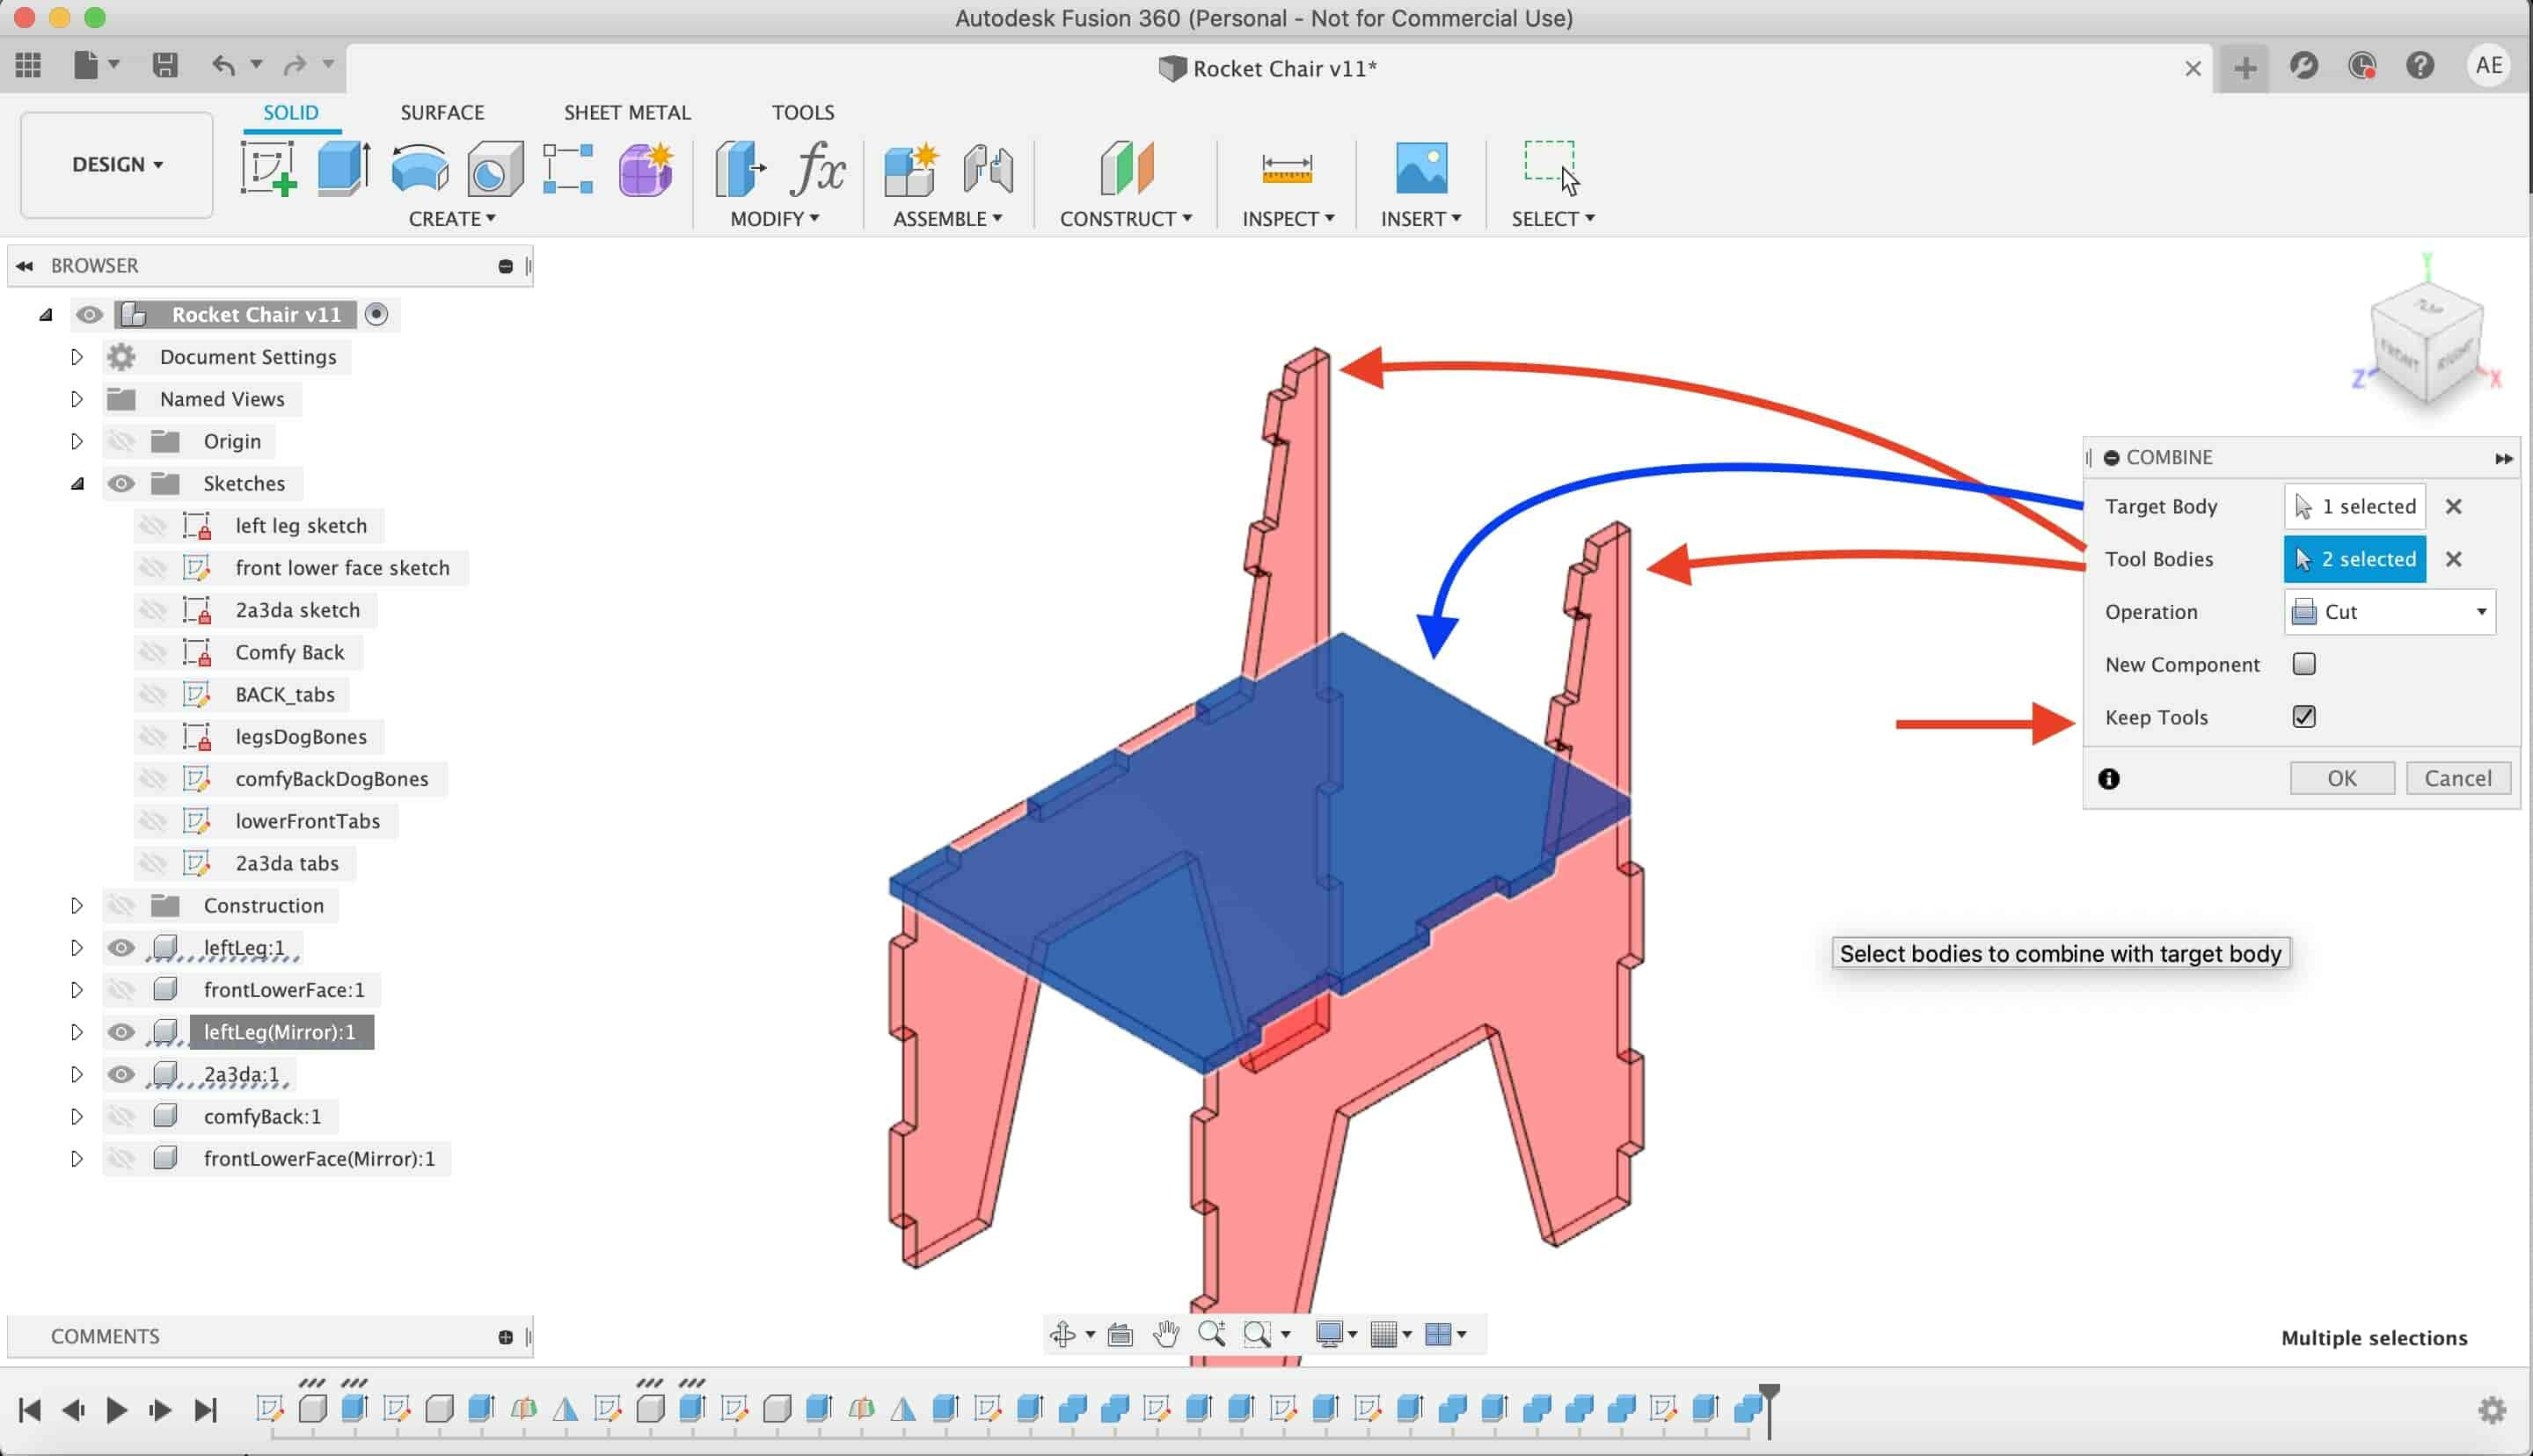
Task: Open the CONSTRUCT menu dropdown
Action: tap(1126, 218)
